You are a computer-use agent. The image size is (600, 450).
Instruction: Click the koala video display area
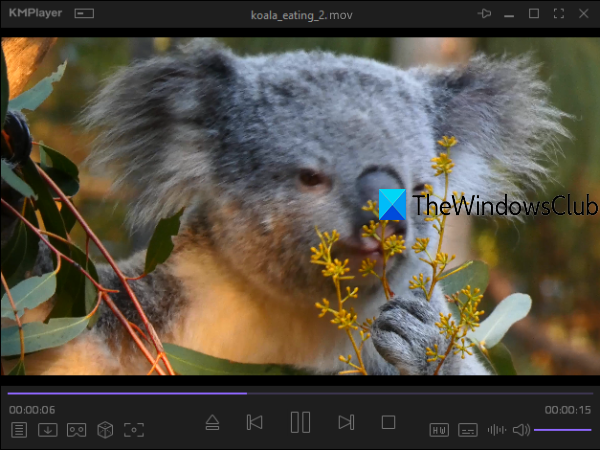coord(300,206)
